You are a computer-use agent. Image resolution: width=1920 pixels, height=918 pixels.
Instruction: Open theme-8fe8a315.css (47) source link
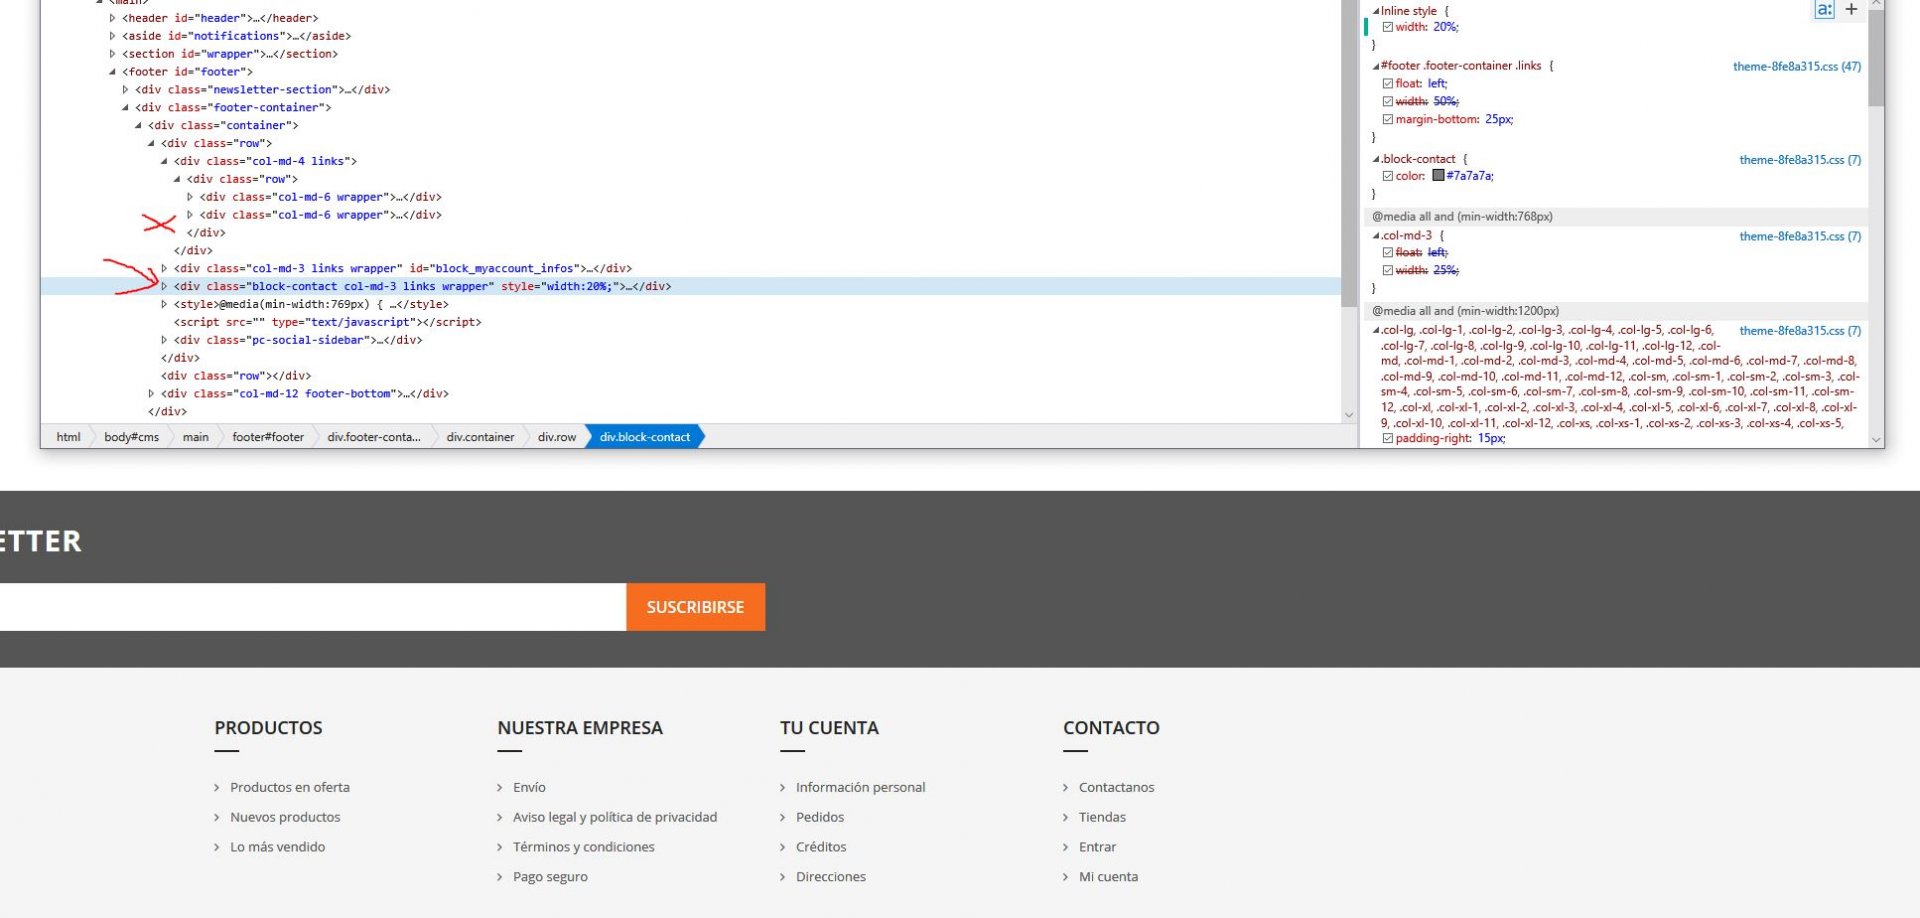(x=1797, y=67)
